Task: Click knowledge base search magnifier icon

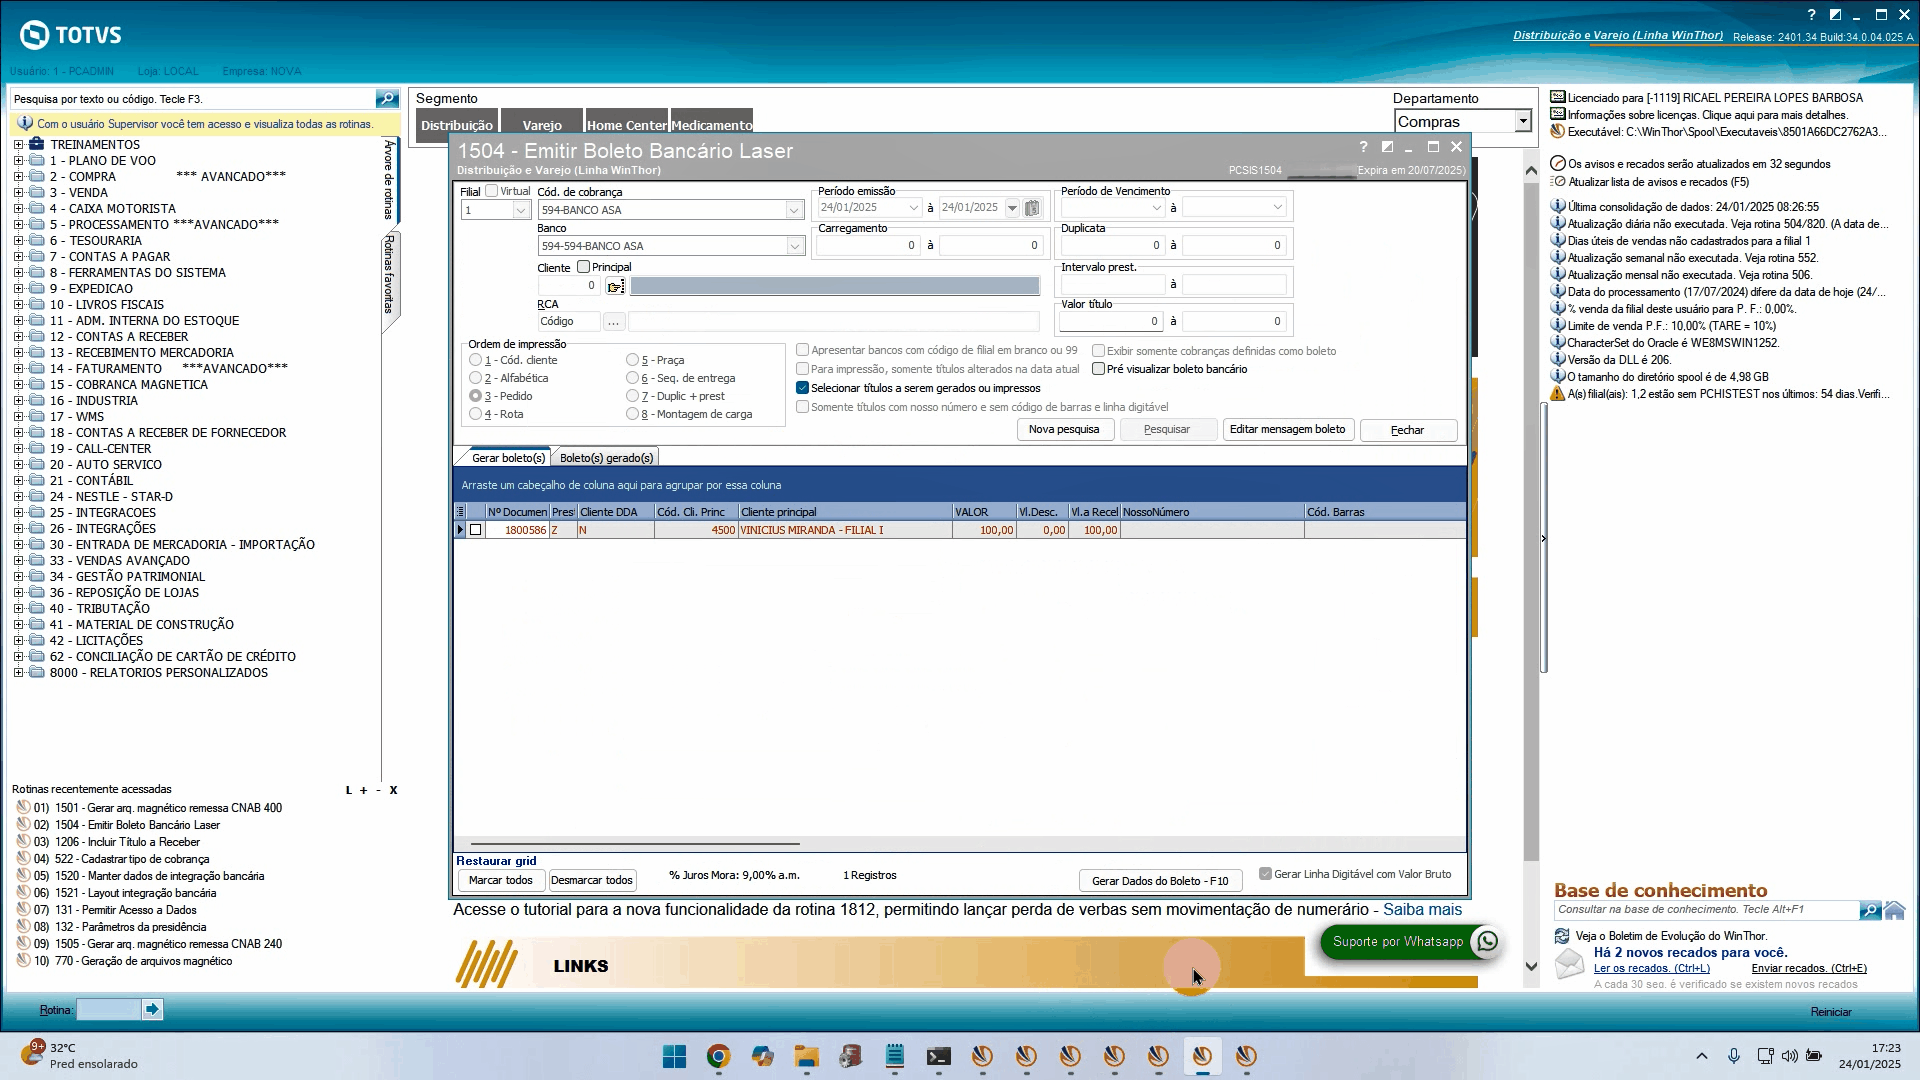Action: point(1869,910)
